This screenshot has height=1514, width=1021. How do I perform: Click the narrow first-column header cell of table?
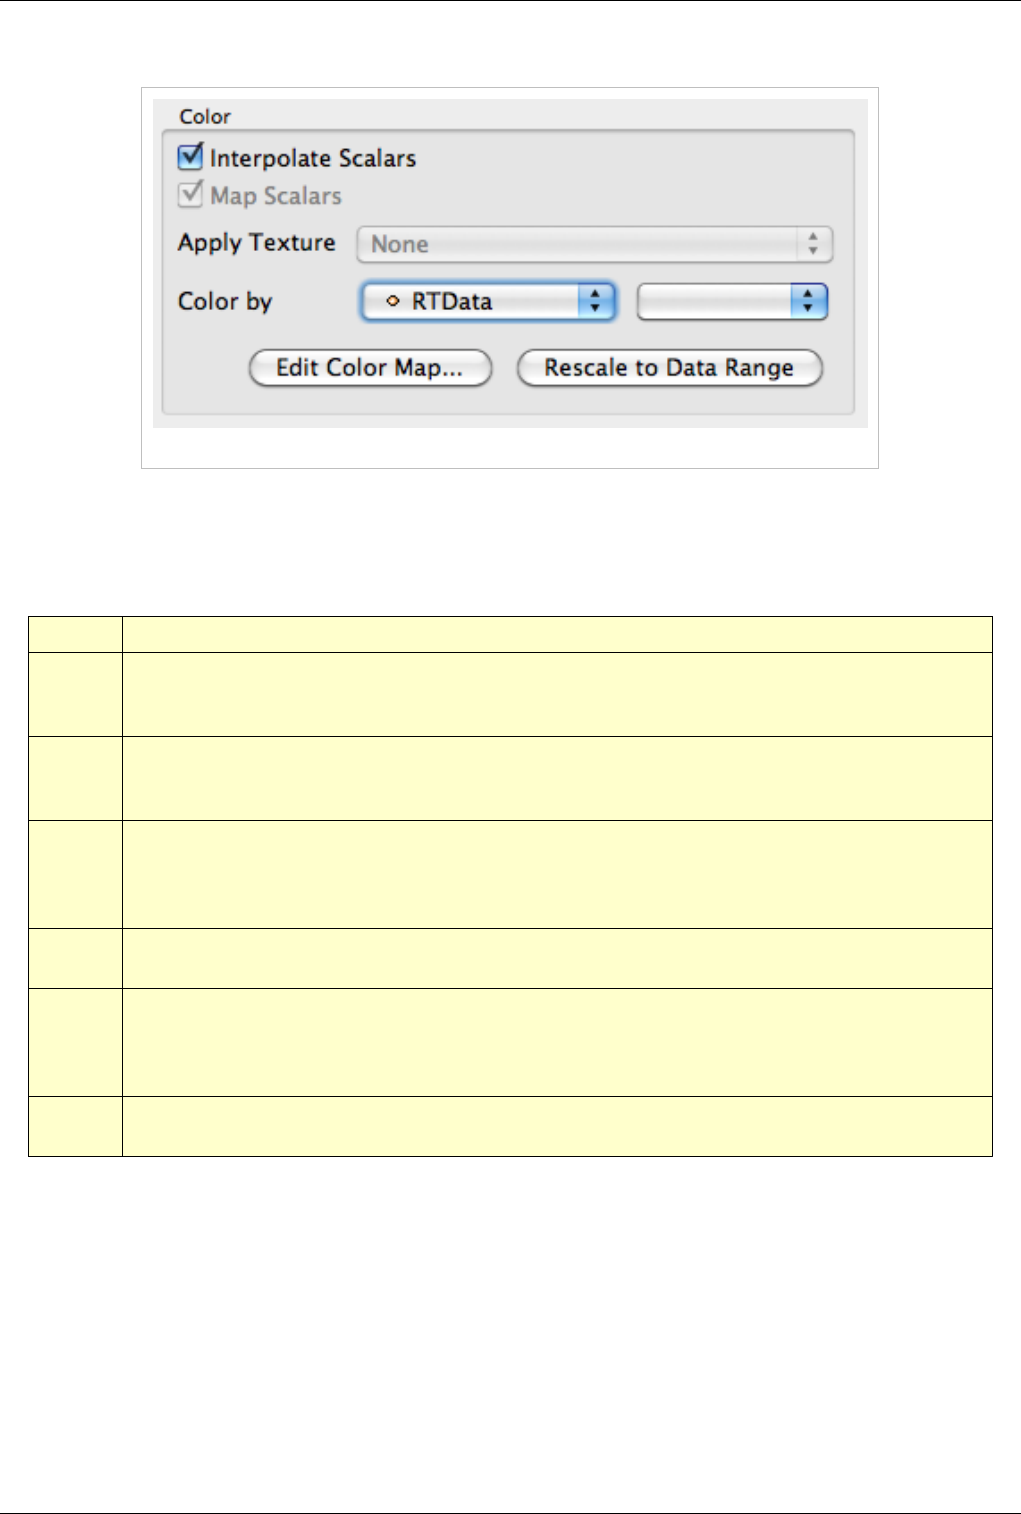pos(76,635)
